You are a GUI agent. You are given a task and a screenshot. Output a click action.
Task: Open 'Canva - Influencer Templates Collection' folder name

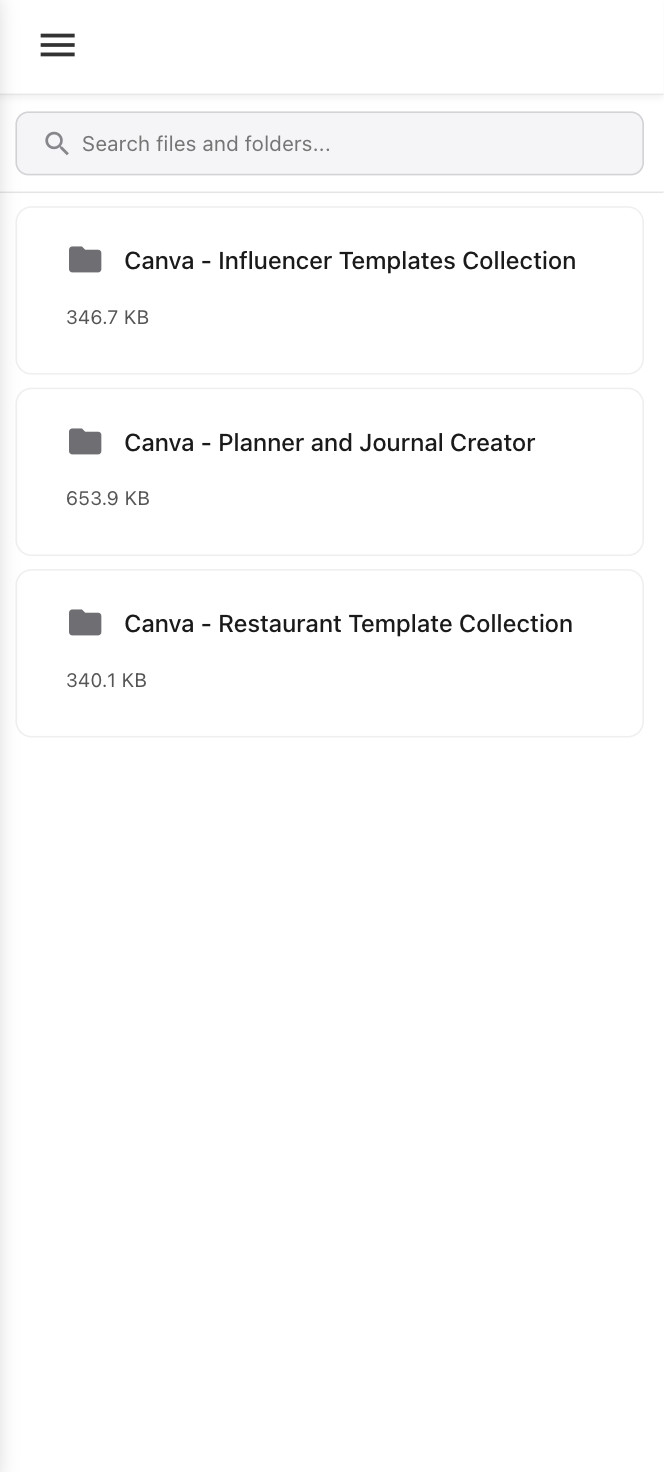(350, 261)
